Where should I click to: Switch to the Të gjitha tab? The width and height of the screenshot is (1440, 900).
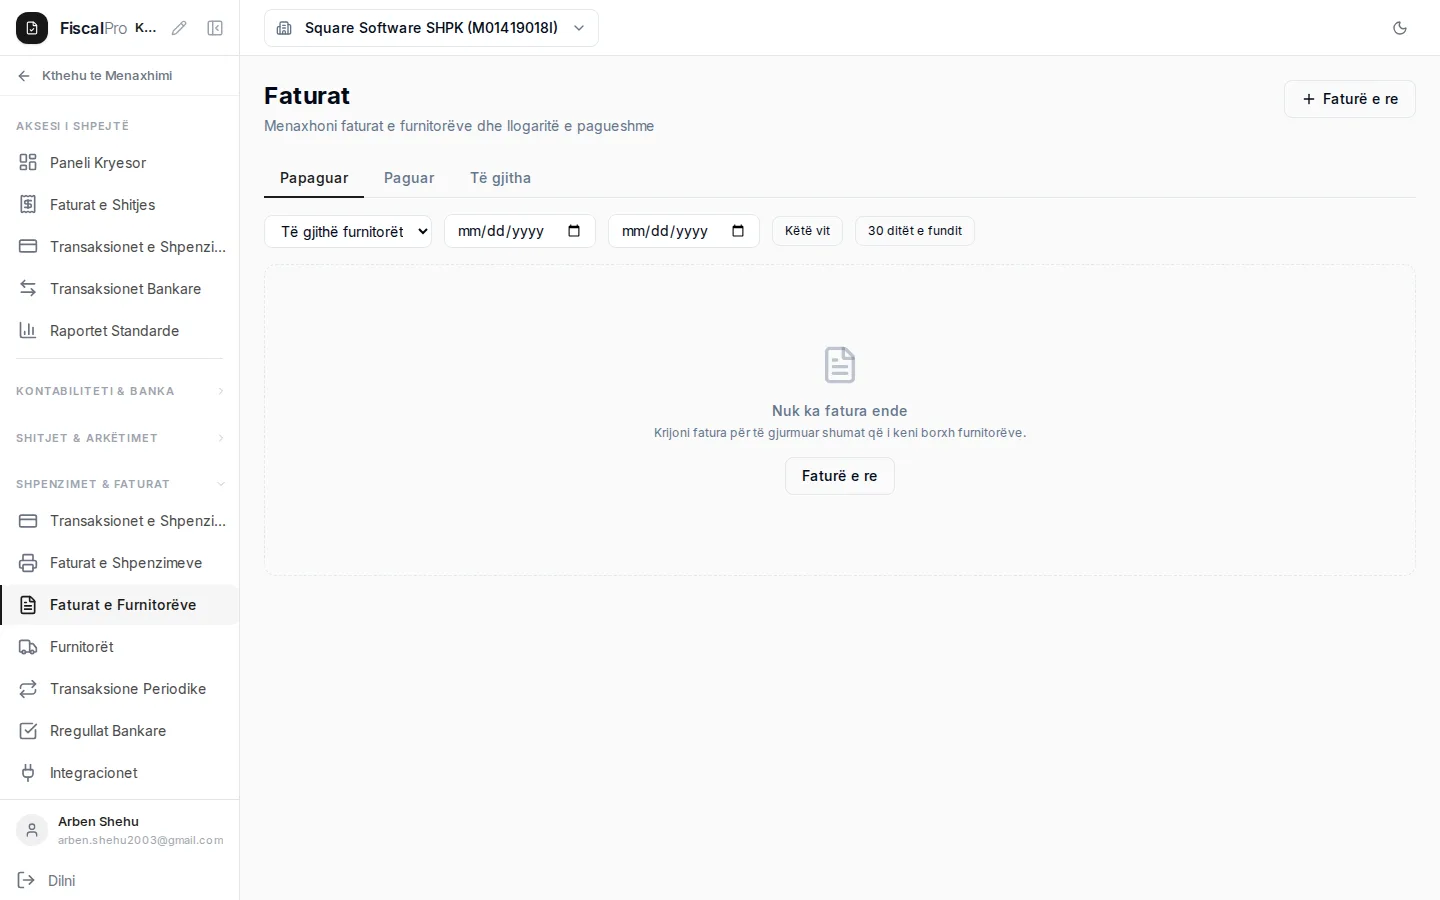point(500,178)
